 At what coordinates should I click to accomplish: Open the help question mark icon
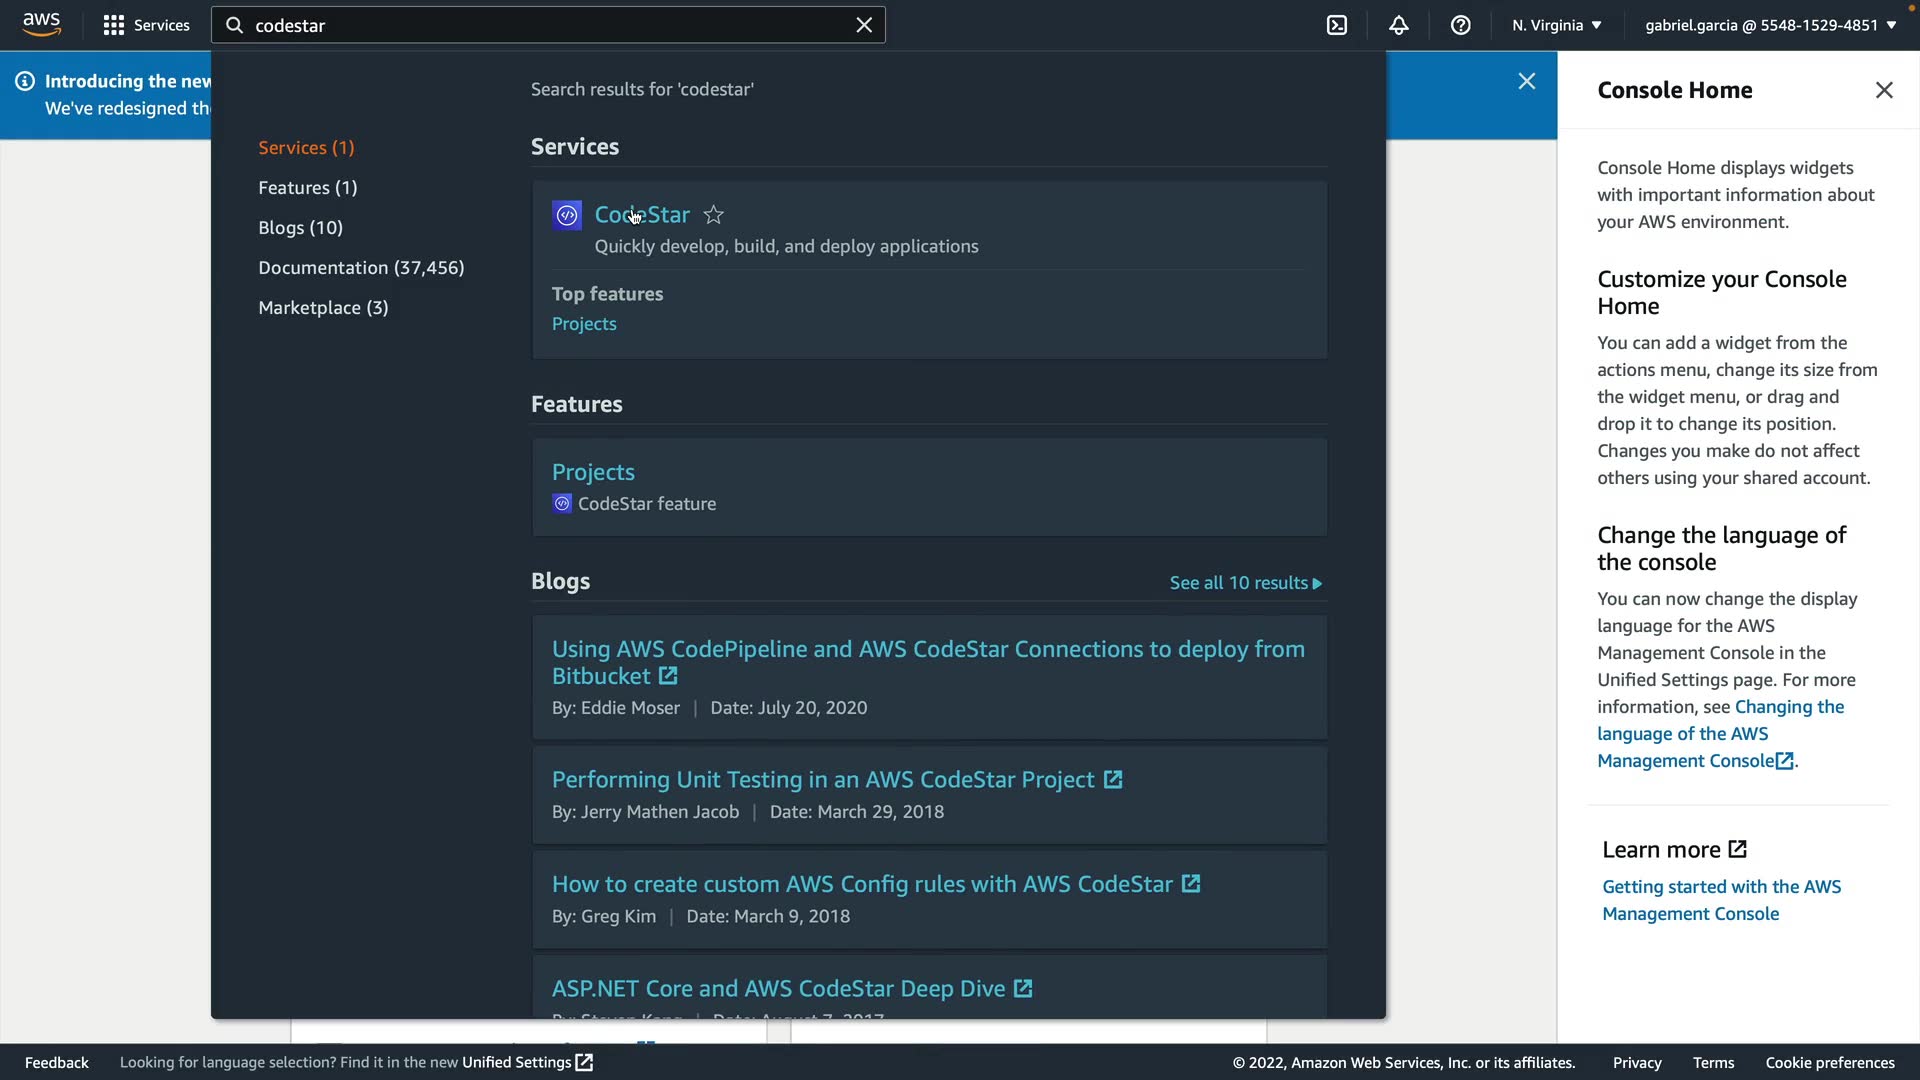[x=1461, y=25]
